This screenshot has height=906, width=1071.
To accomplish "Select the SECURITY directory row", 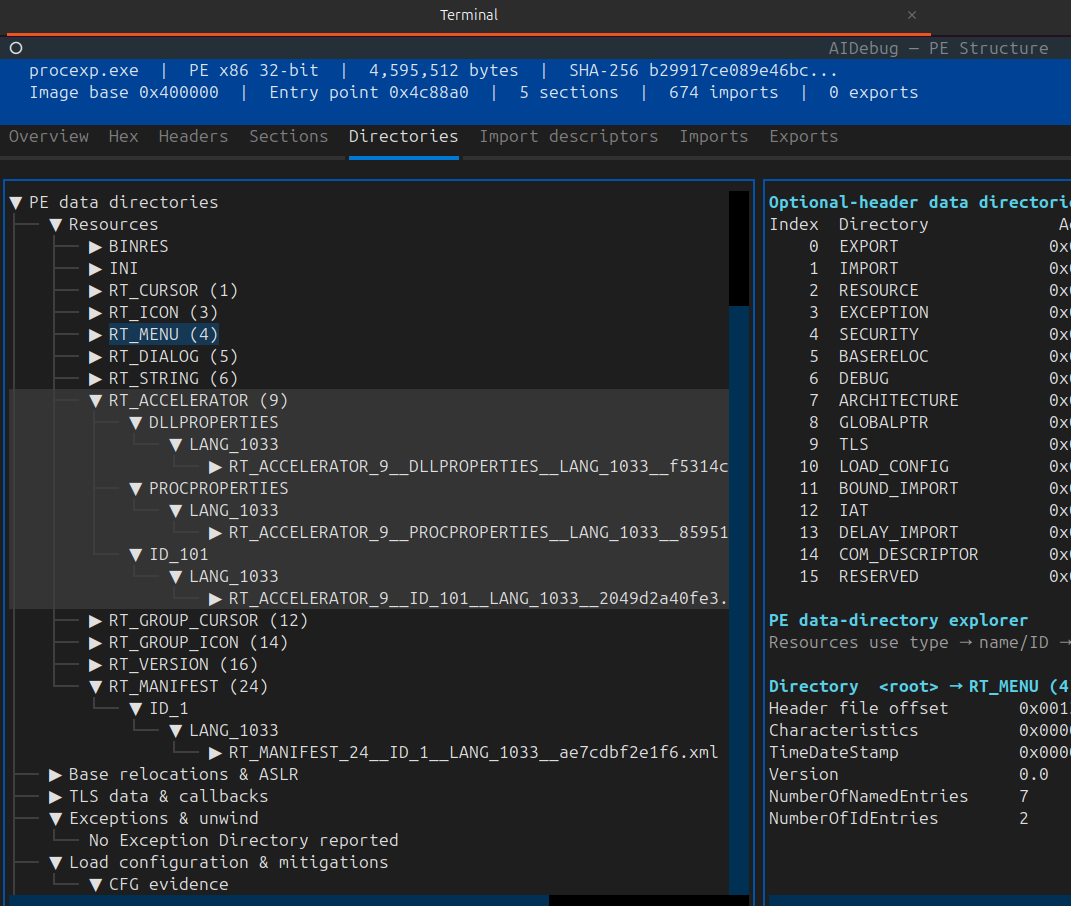I will coord(919,335).
